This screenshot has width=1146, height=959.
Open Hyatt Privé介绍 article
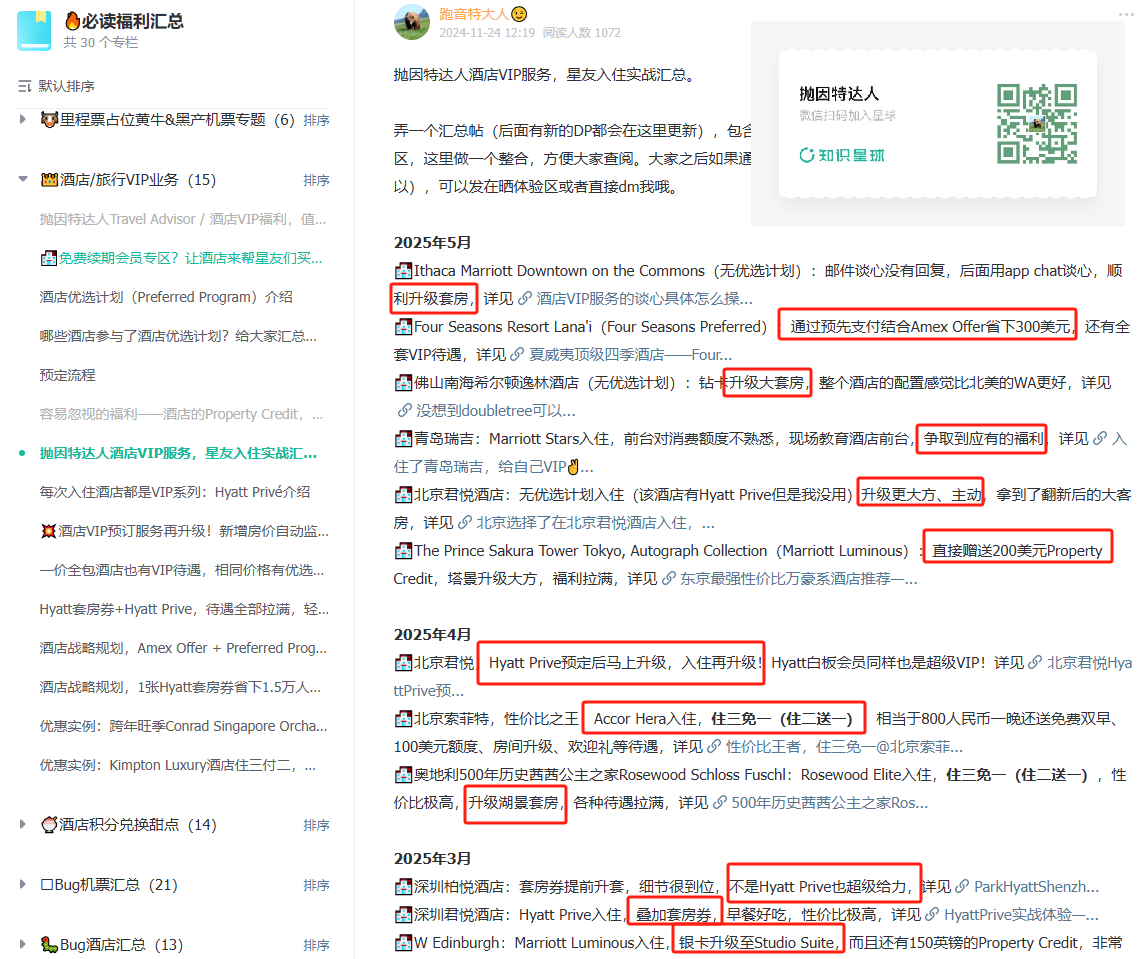(x=175, y=492)
